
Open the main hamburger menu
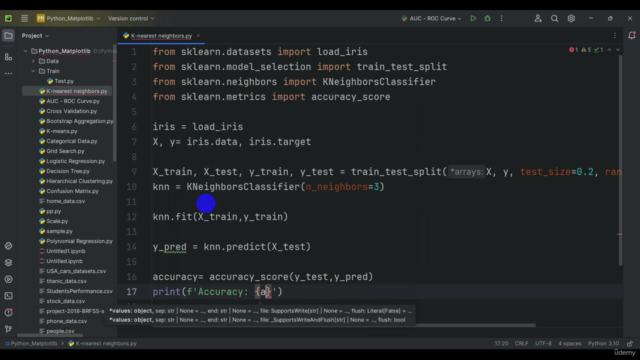24,18
